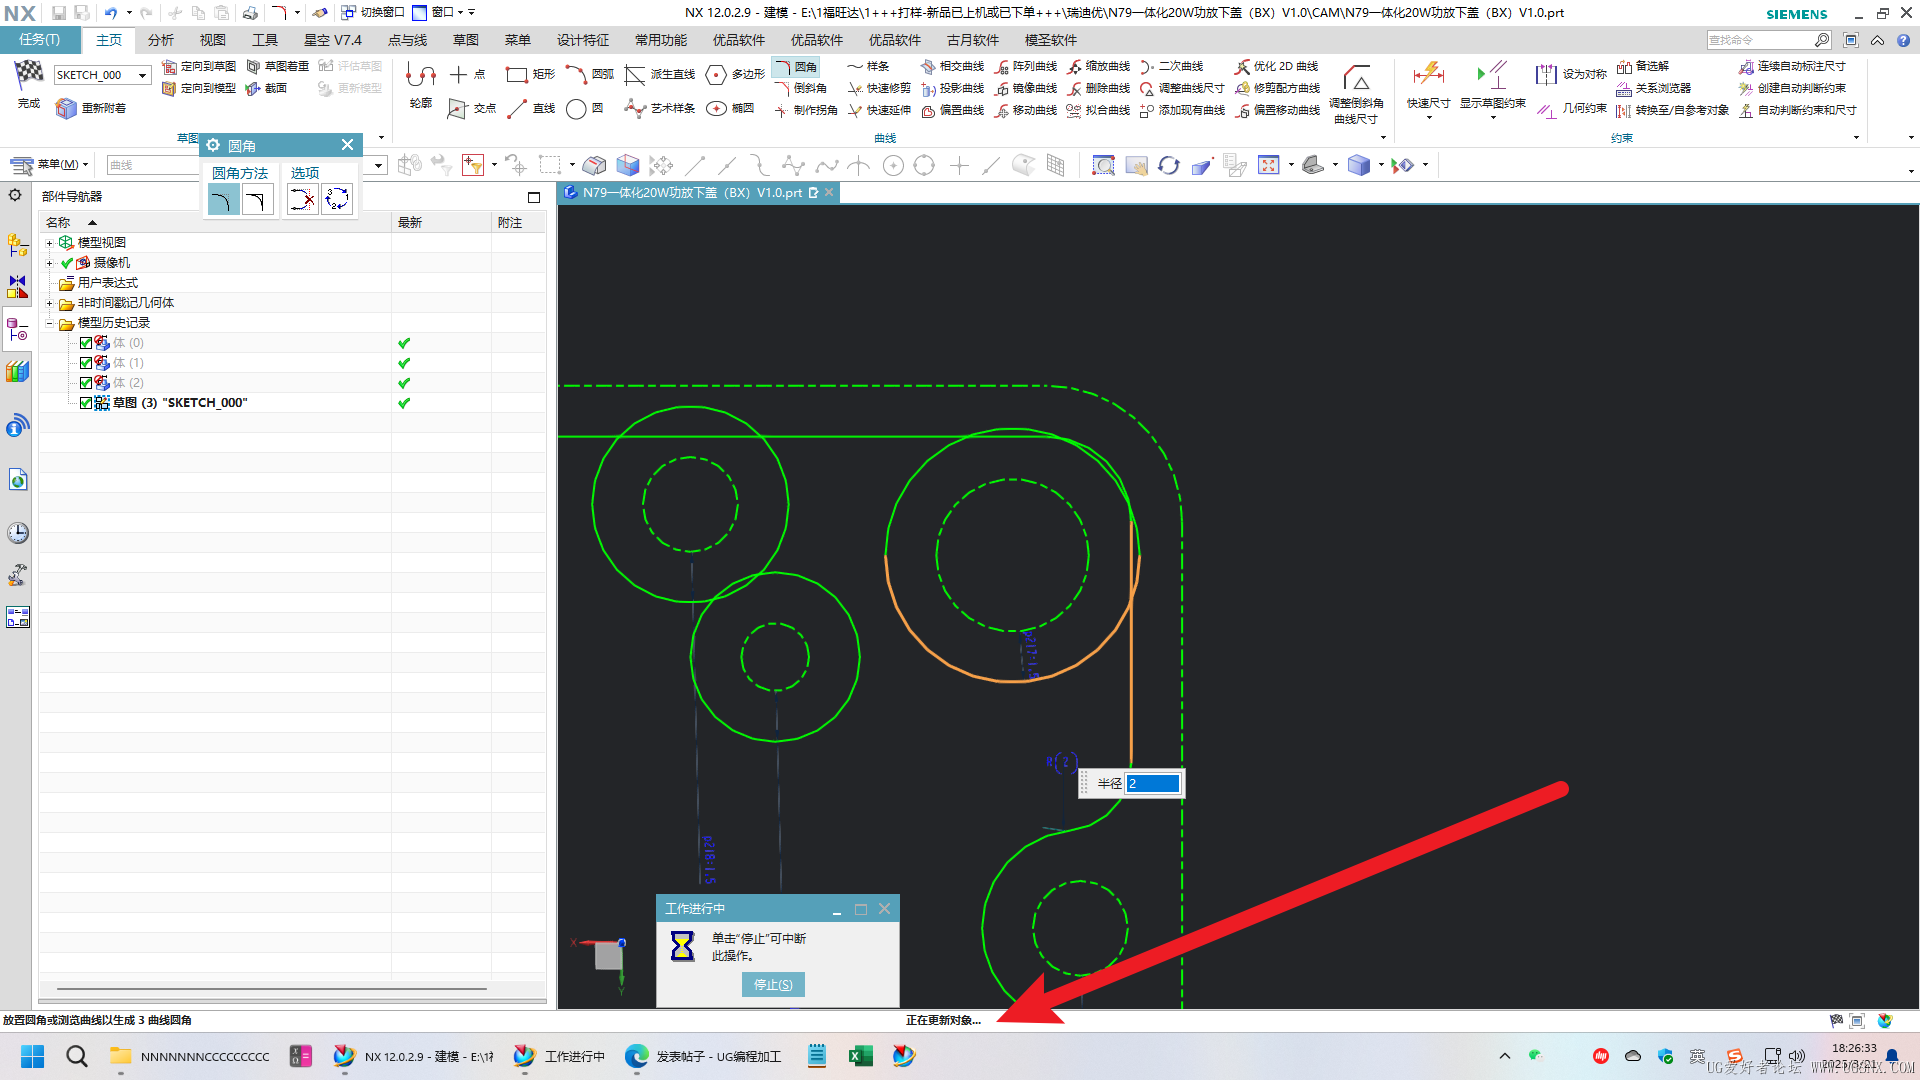Select Make Corner (制作拐角) tool

click(x=805, y=110)
